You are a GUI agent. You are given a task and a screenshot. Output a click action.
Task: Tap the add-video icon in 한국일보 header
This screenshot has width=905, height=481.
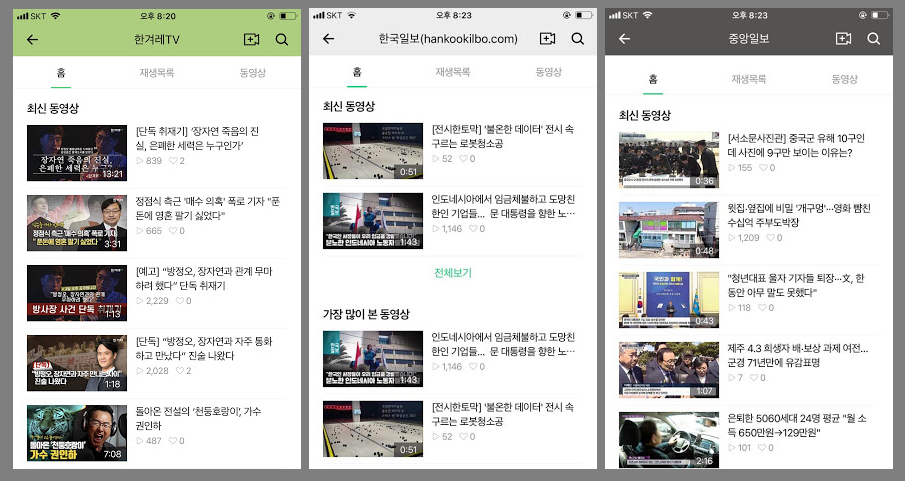click(547, 39)
